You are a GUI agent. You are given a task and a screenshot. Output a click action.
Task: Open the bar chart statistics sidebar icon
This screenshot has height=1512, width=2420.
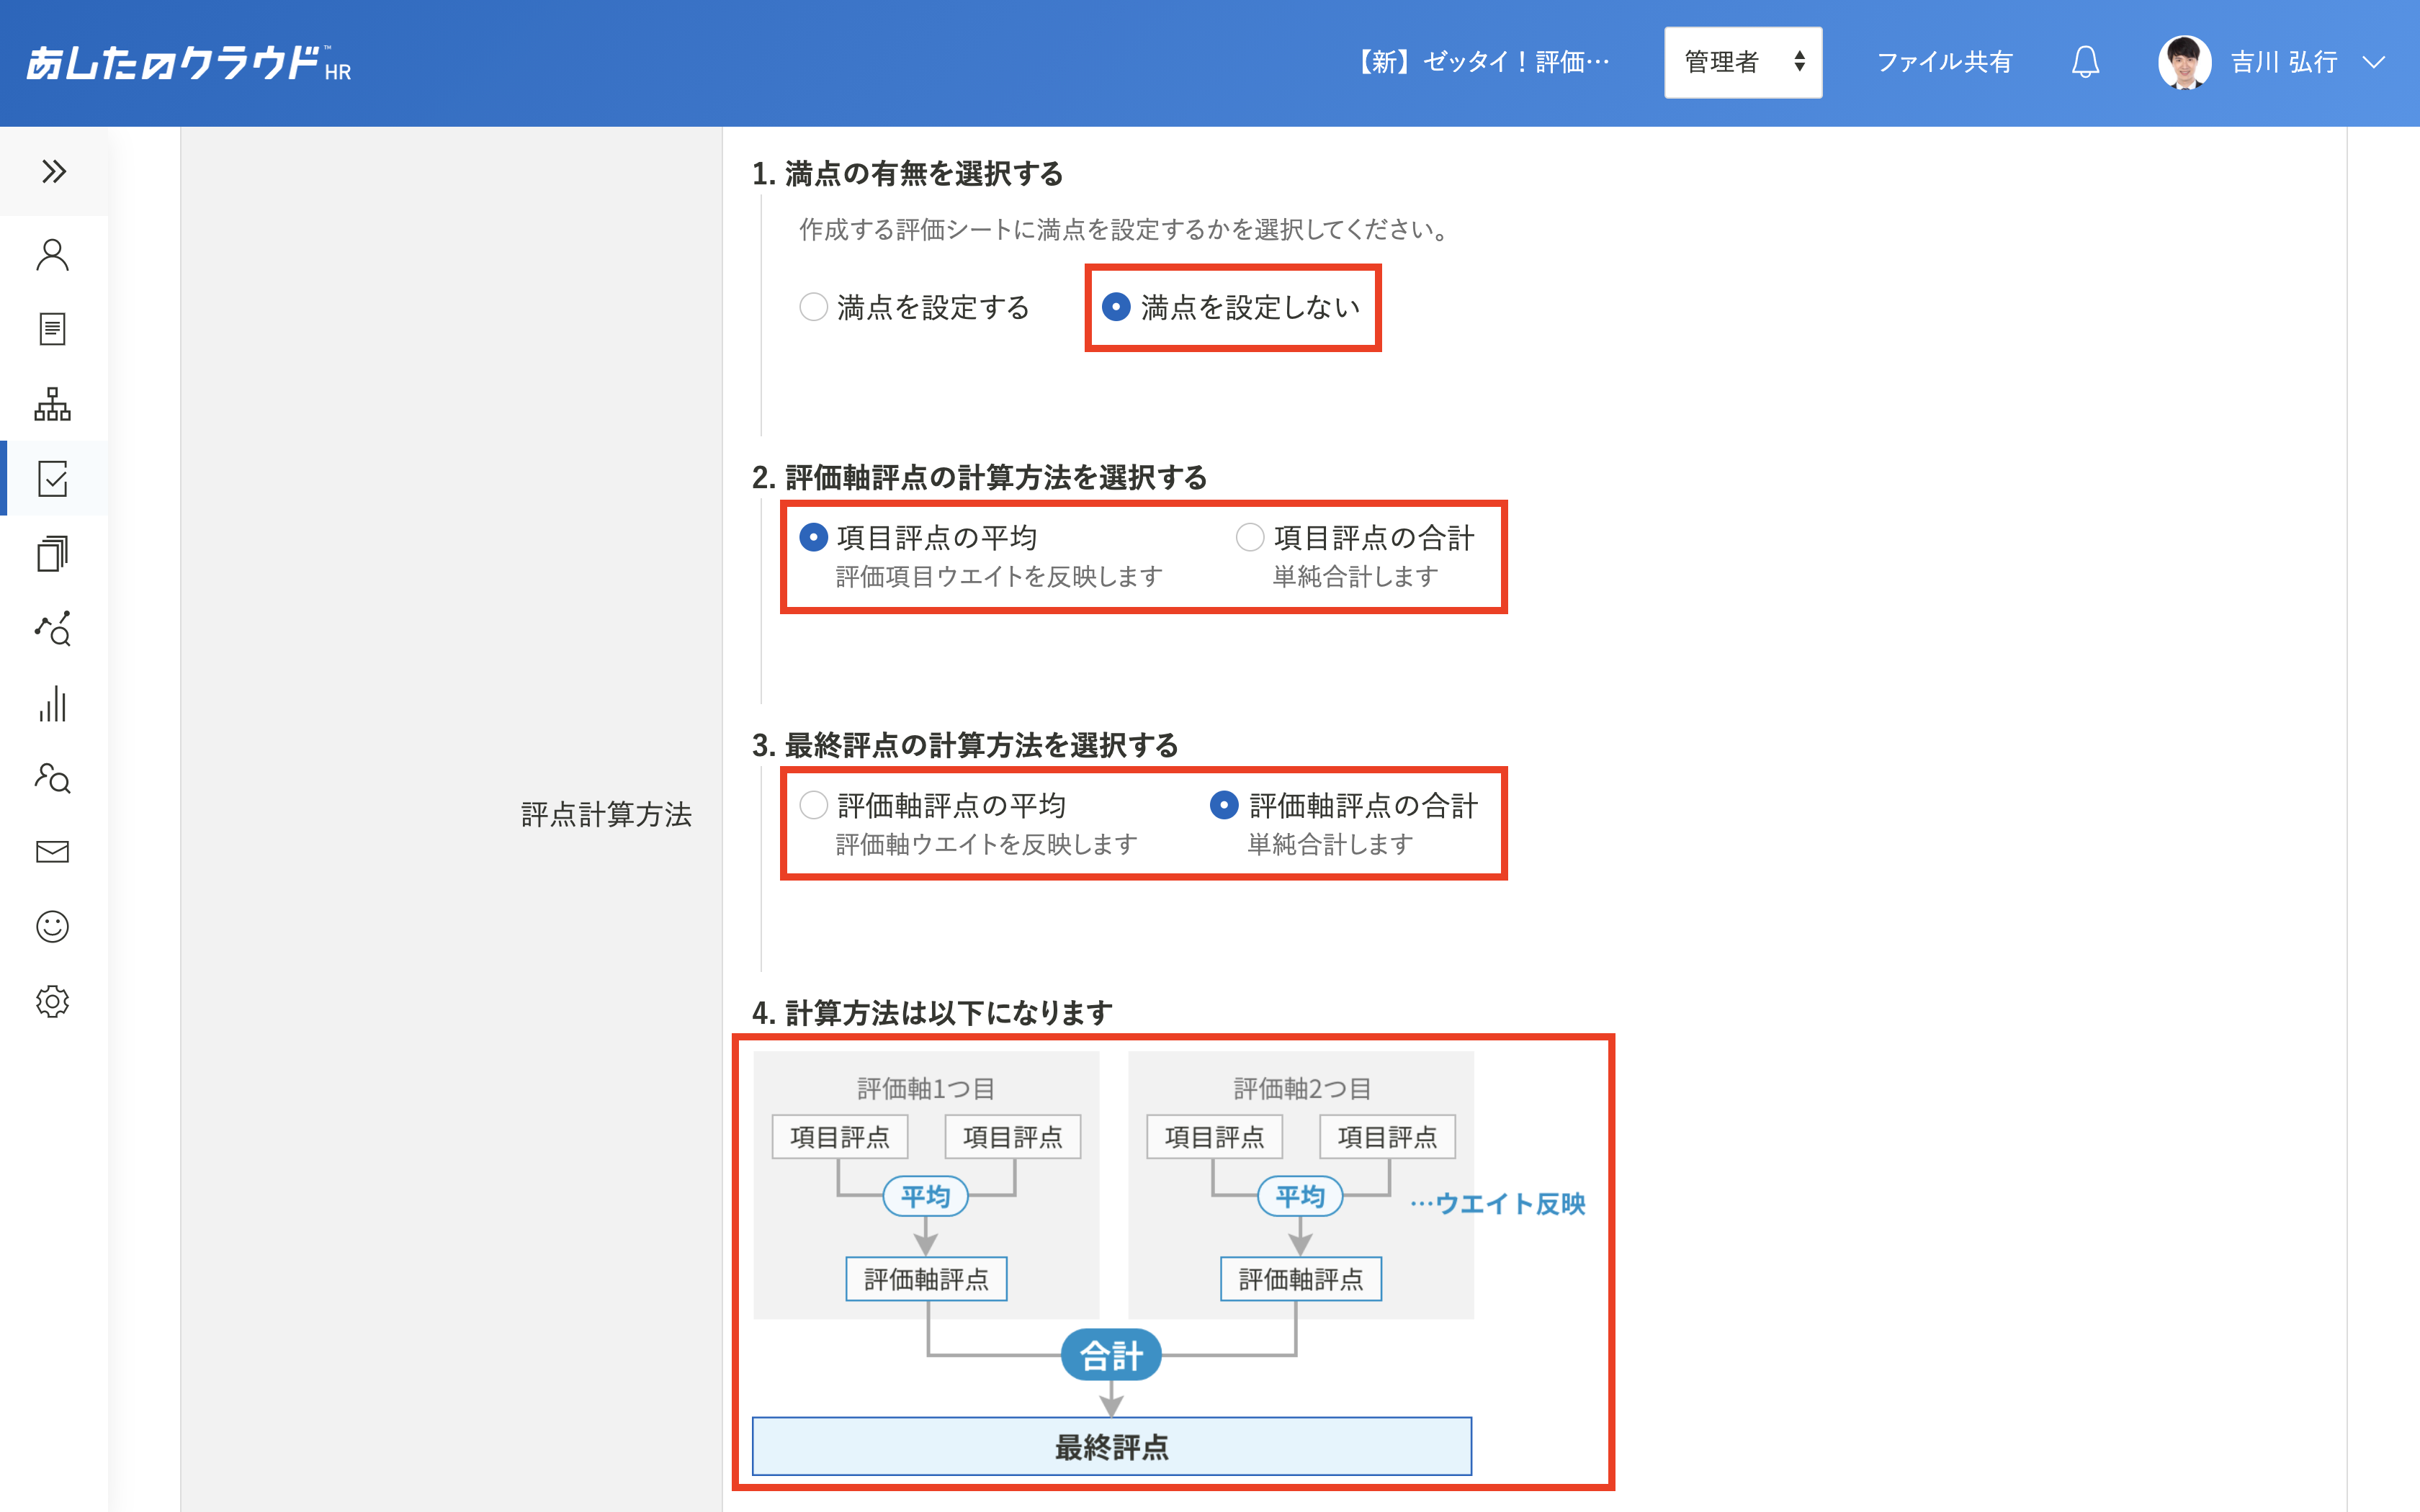[53, 703]
